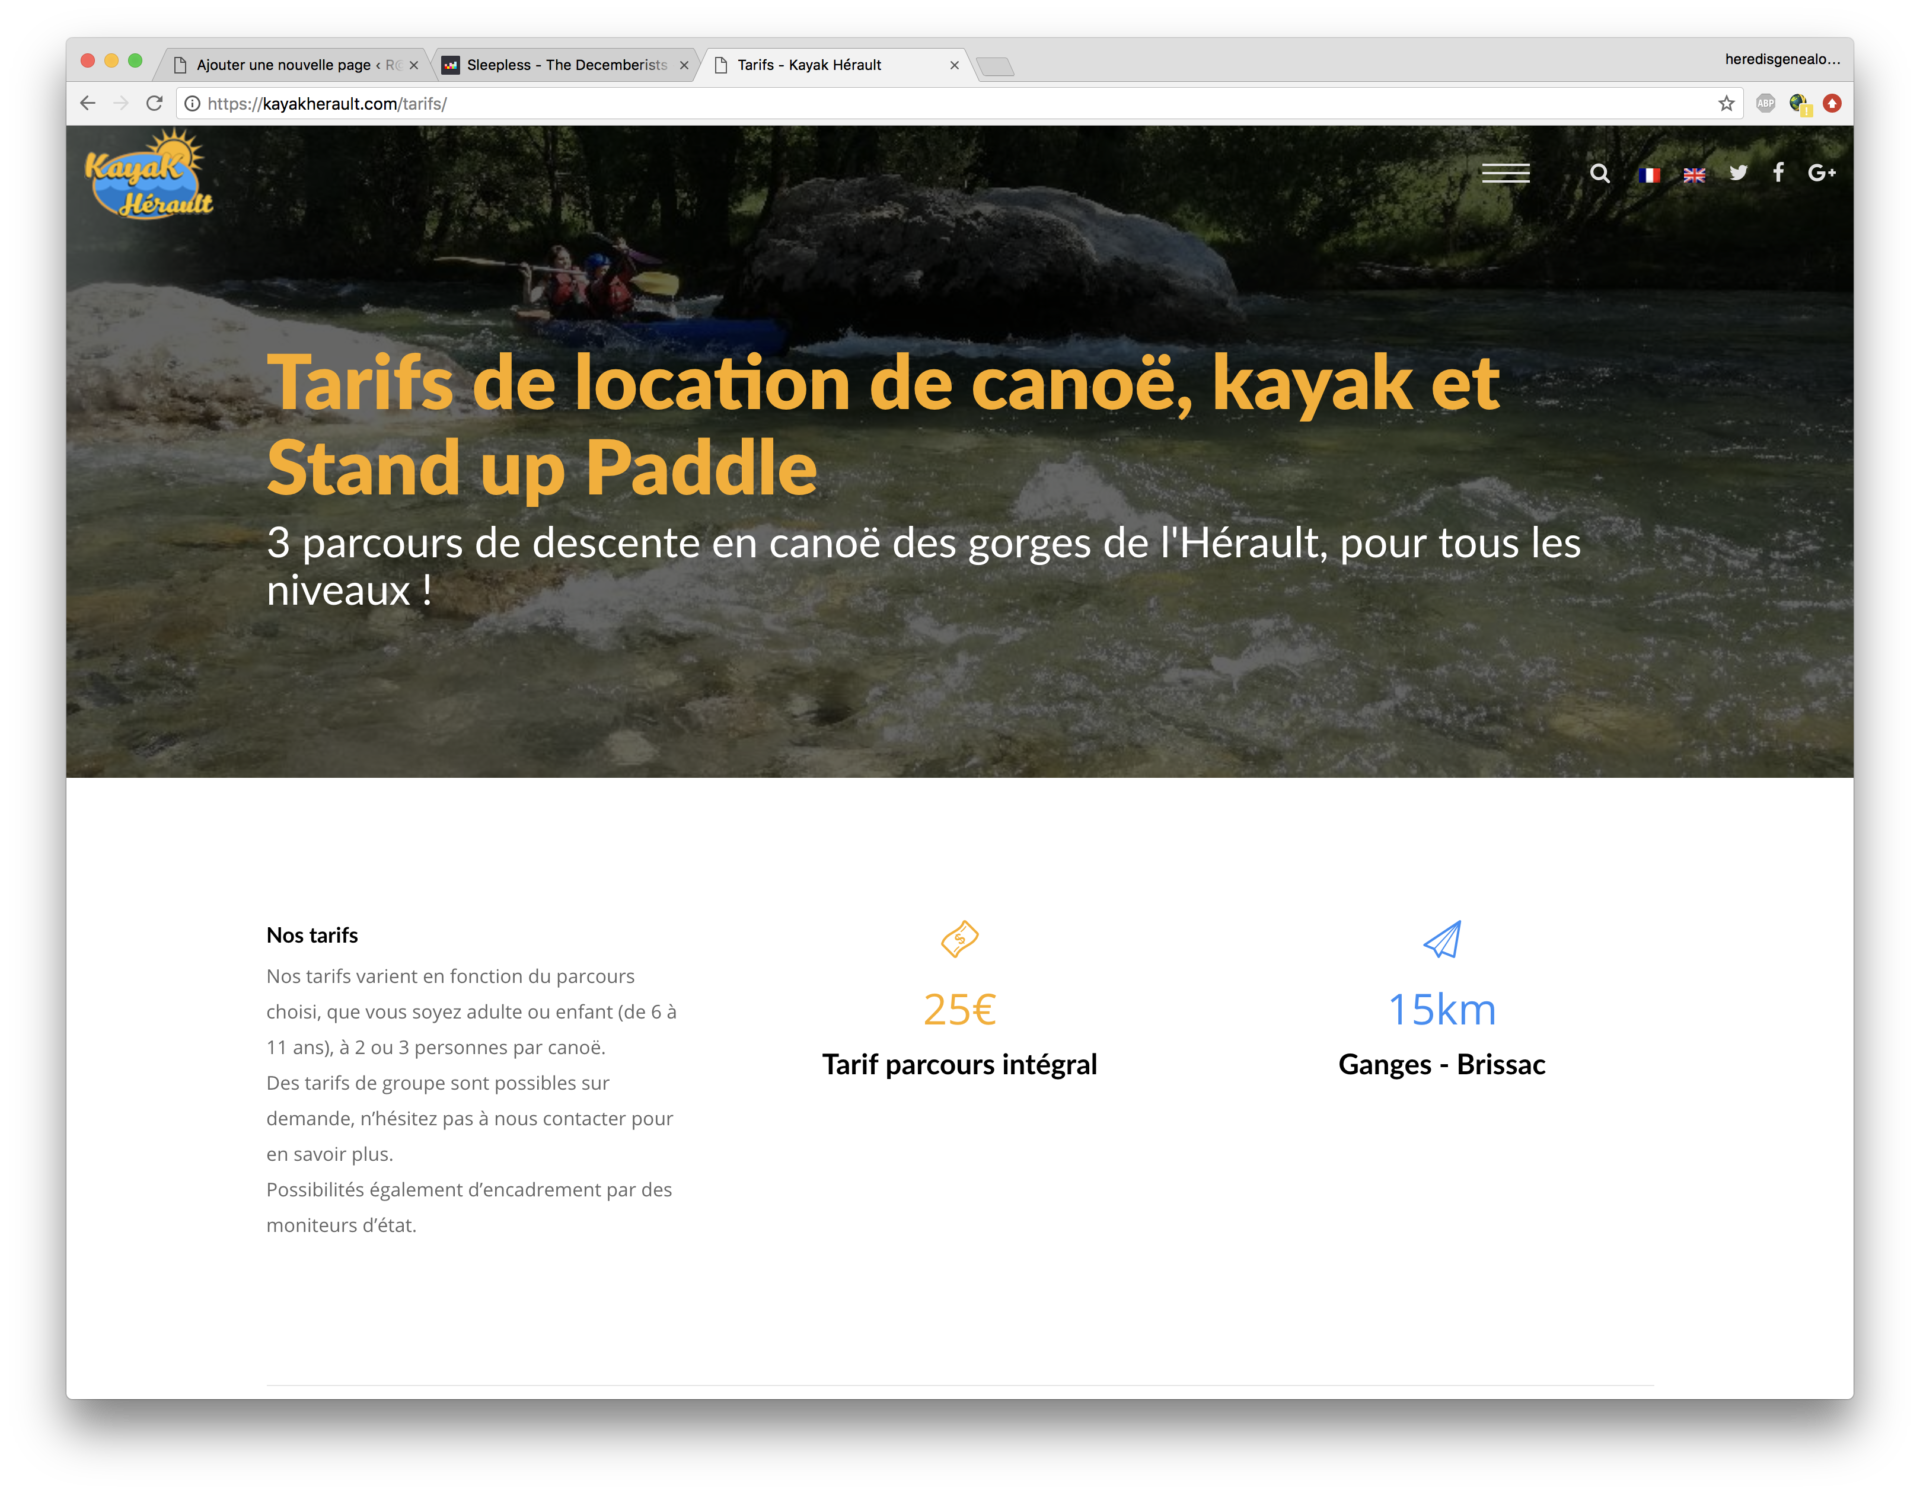Click the heredisgenealo profile button
The height and width of the screenshot is (1494, 1920).
point(1782,59)
